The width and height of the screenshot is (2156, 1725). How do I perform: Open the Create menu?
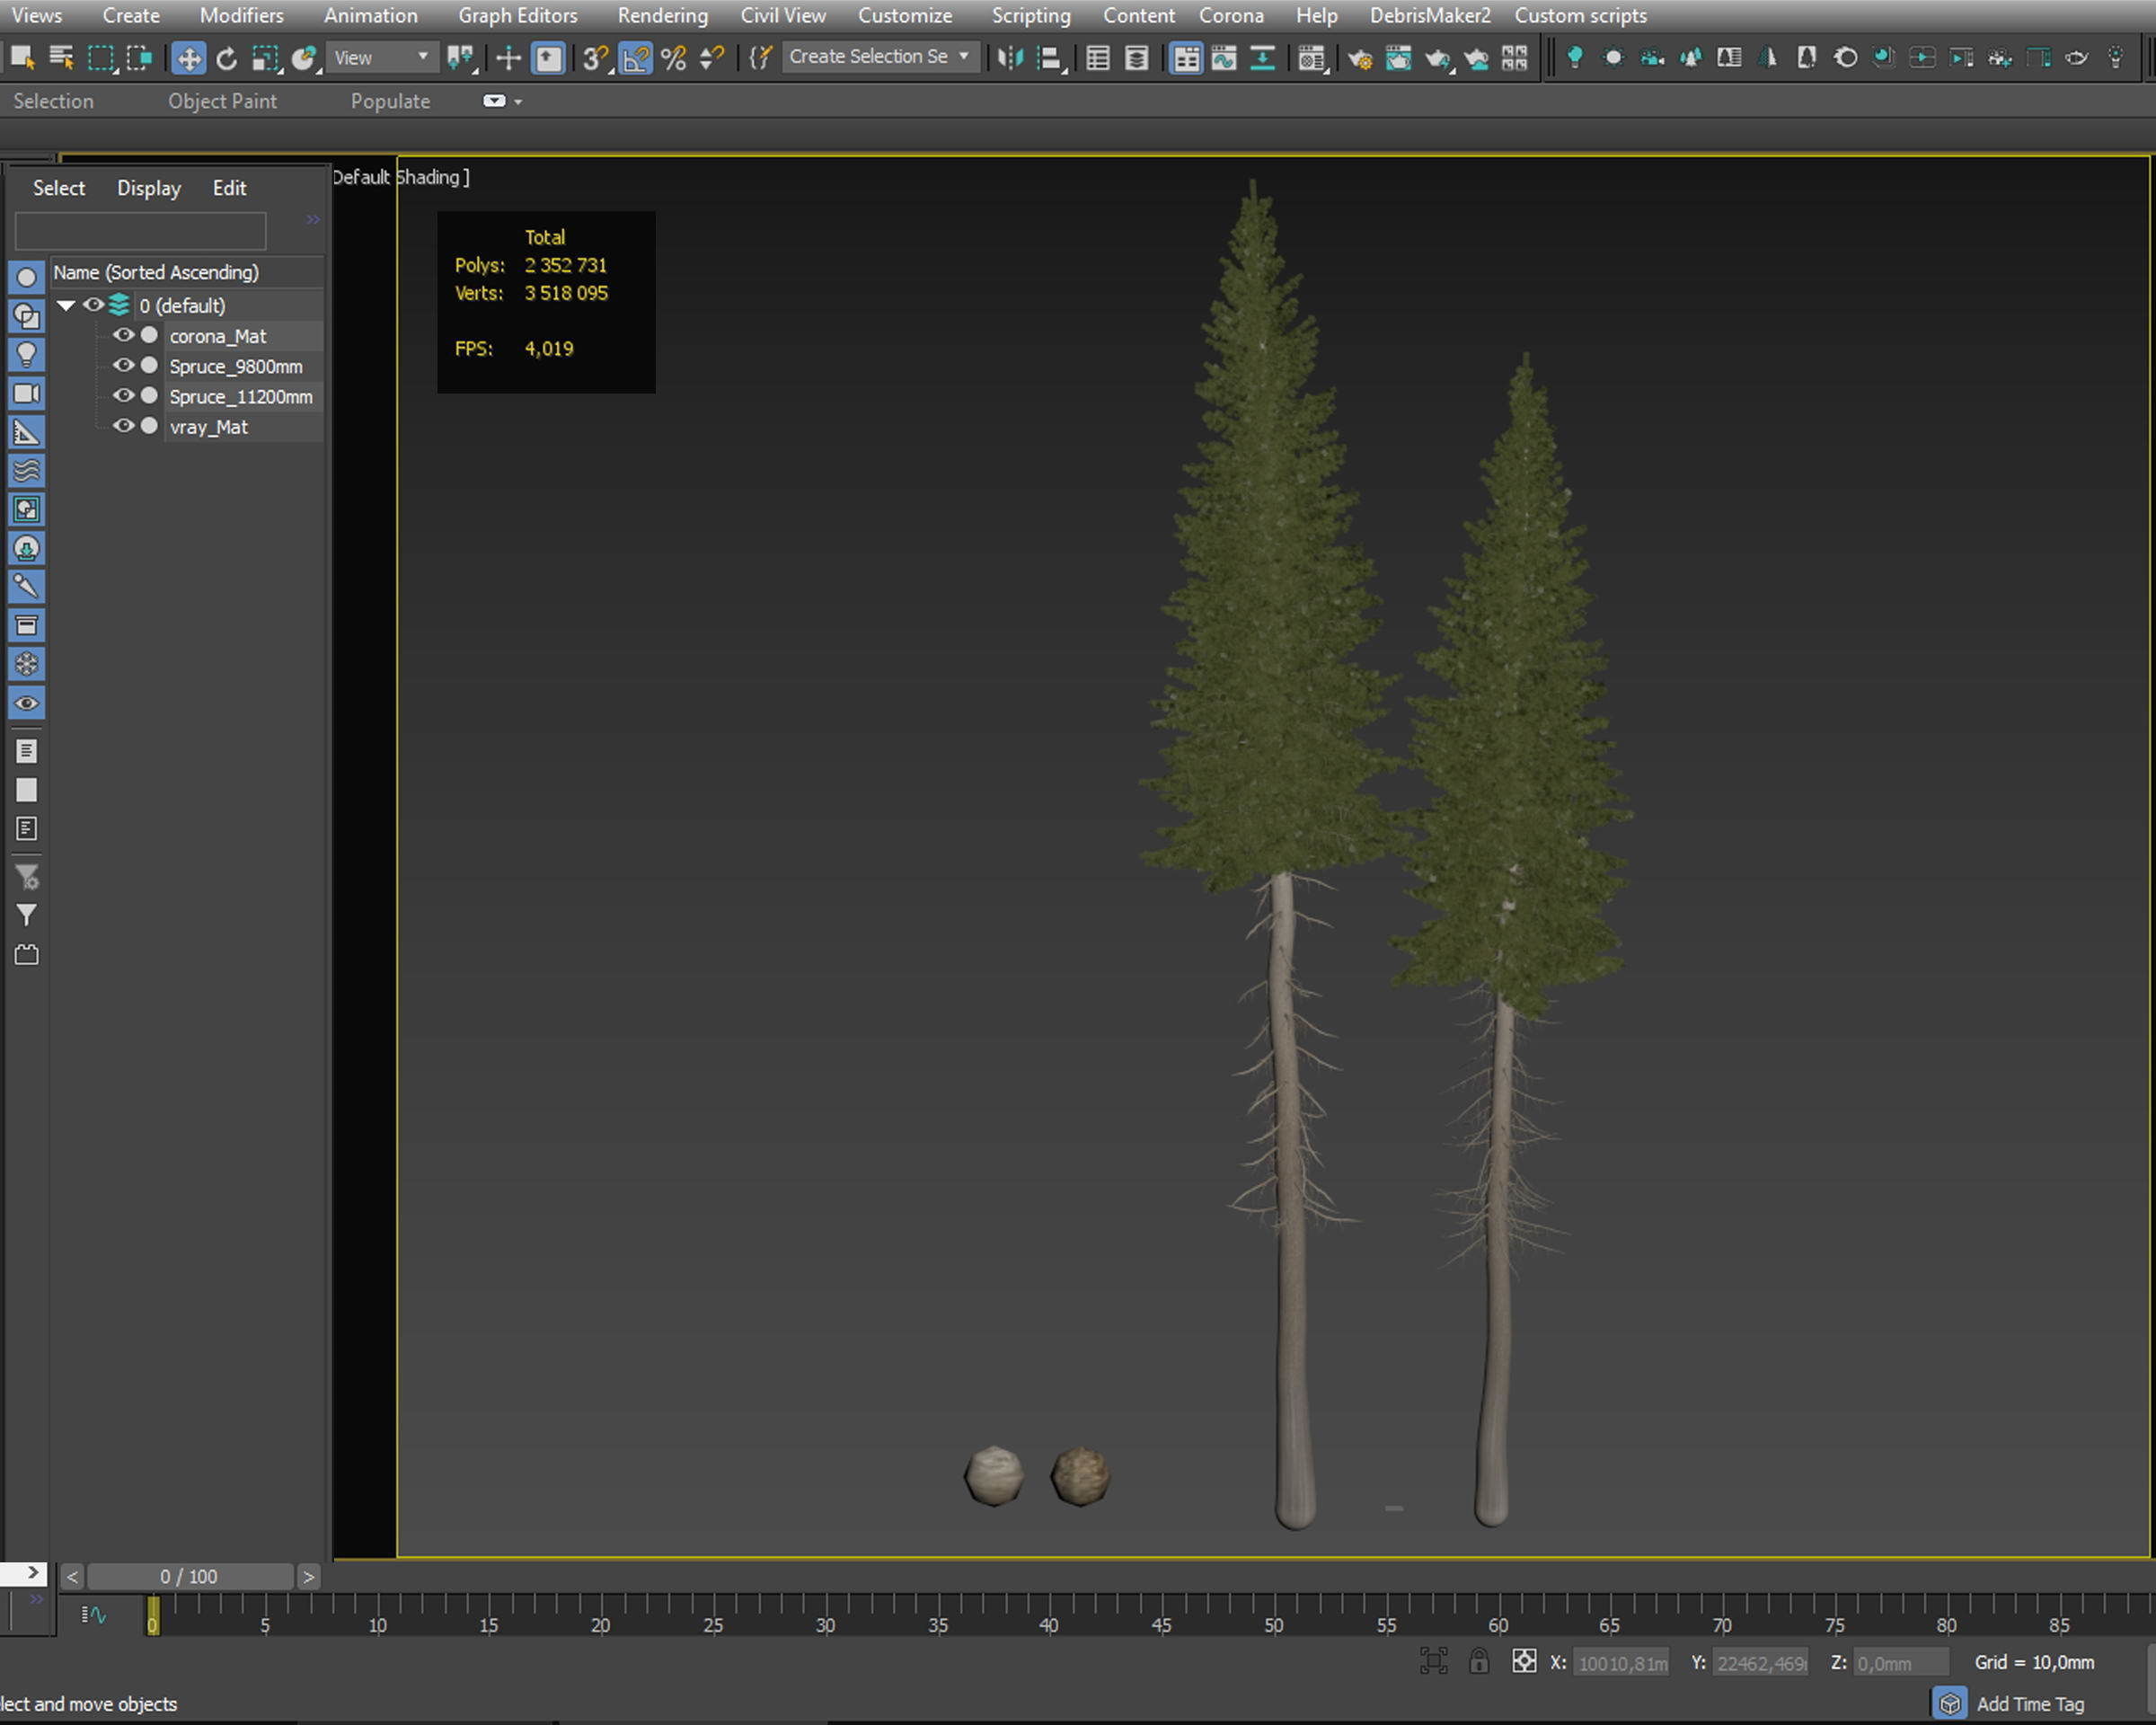[131, 15]
